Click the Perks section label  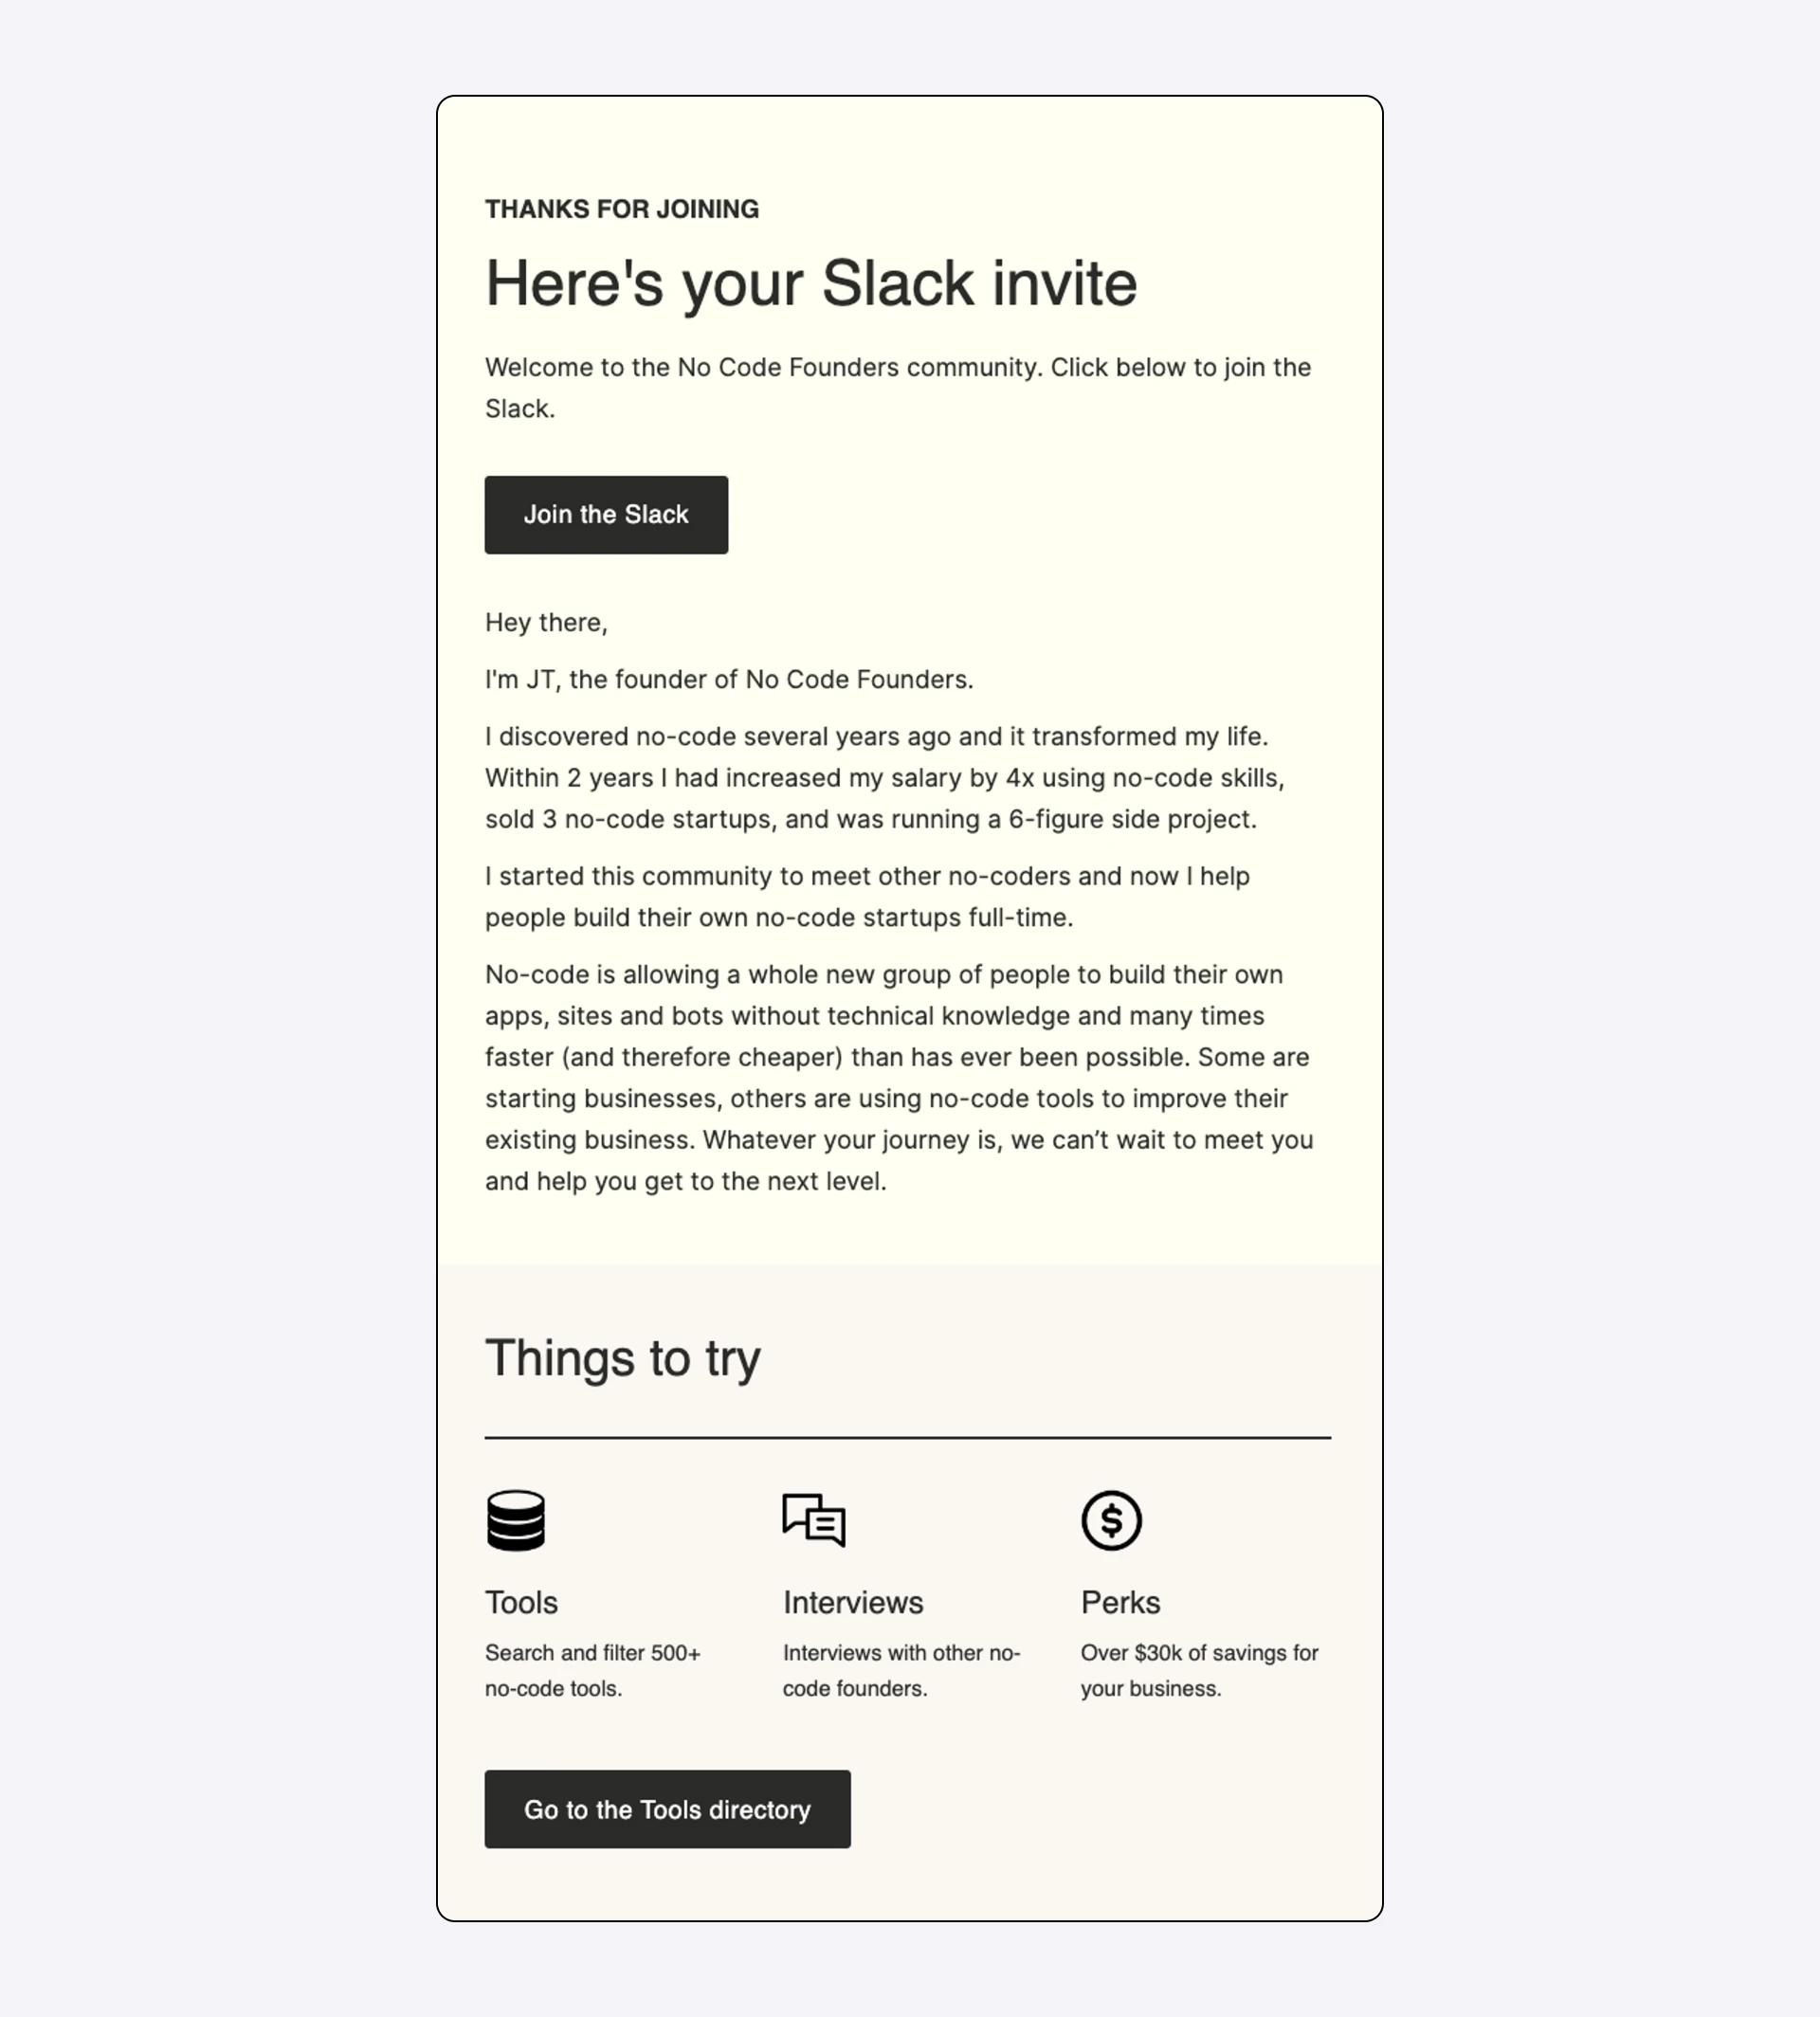pos(1119,1603)
